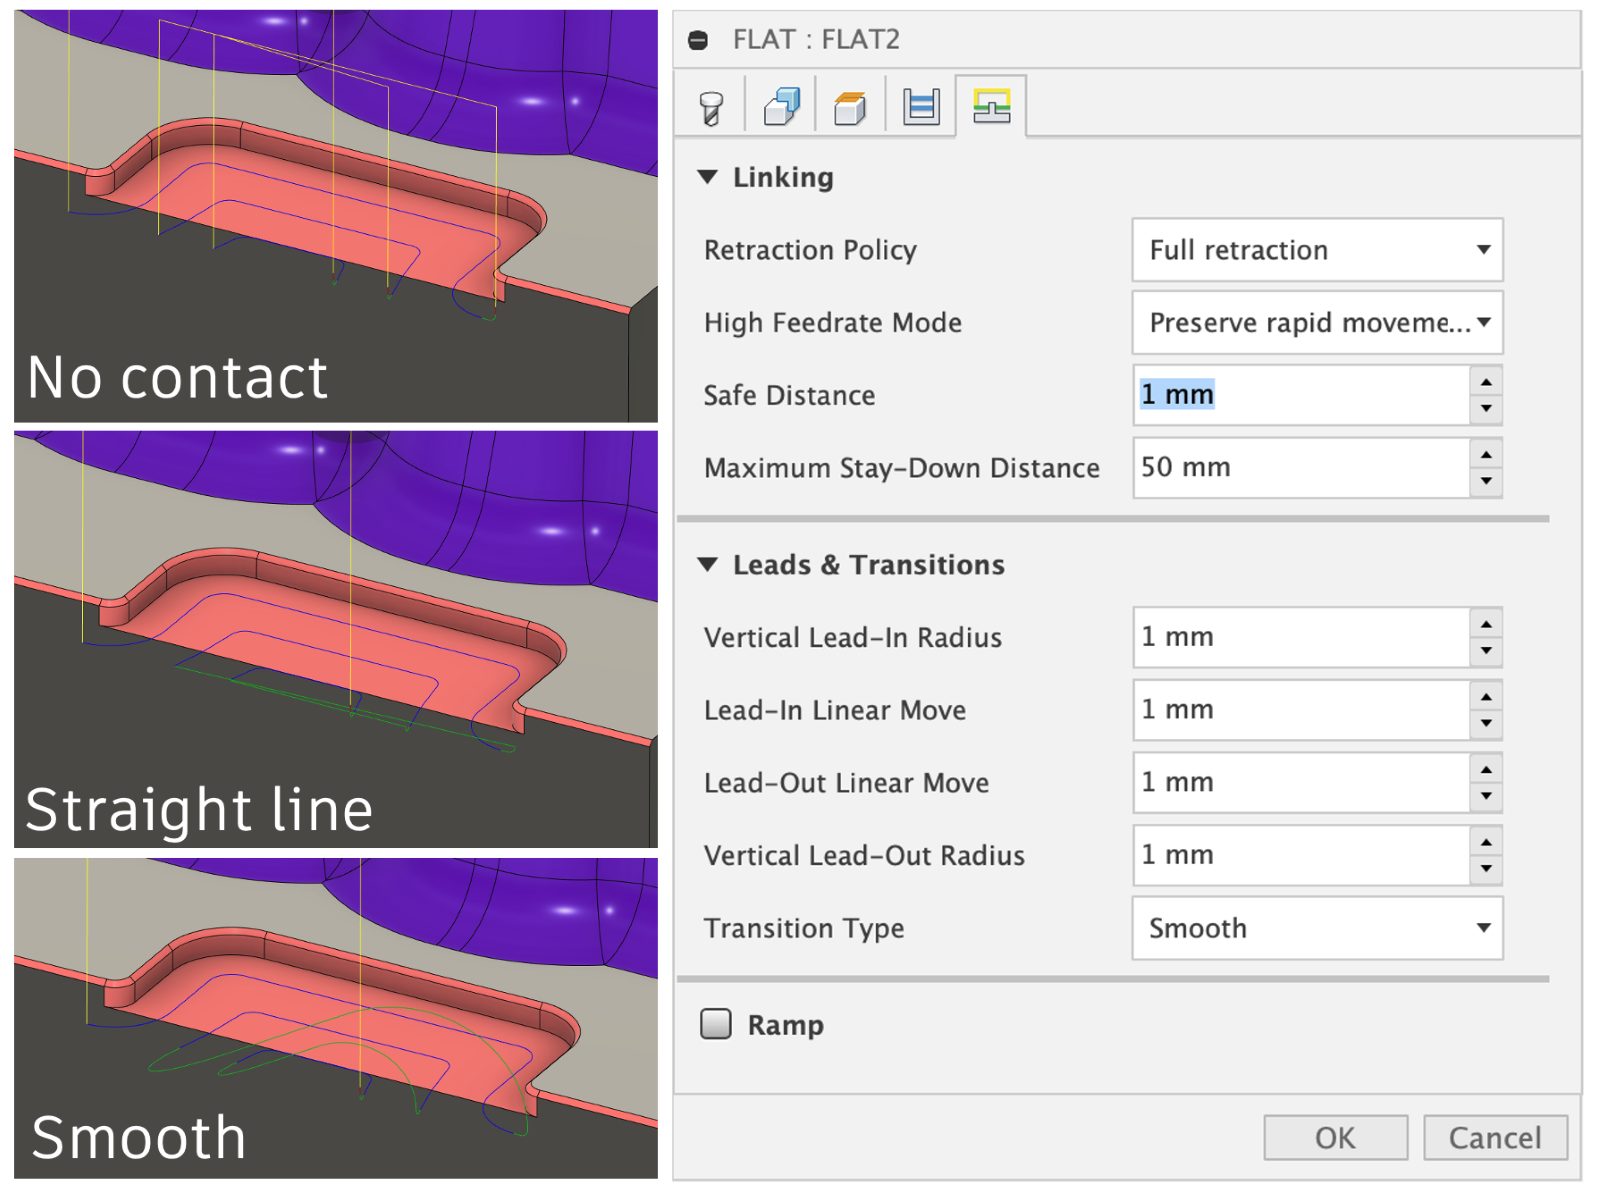
Task: Enable the Ramp checkbox
Action: point(716,1024)
